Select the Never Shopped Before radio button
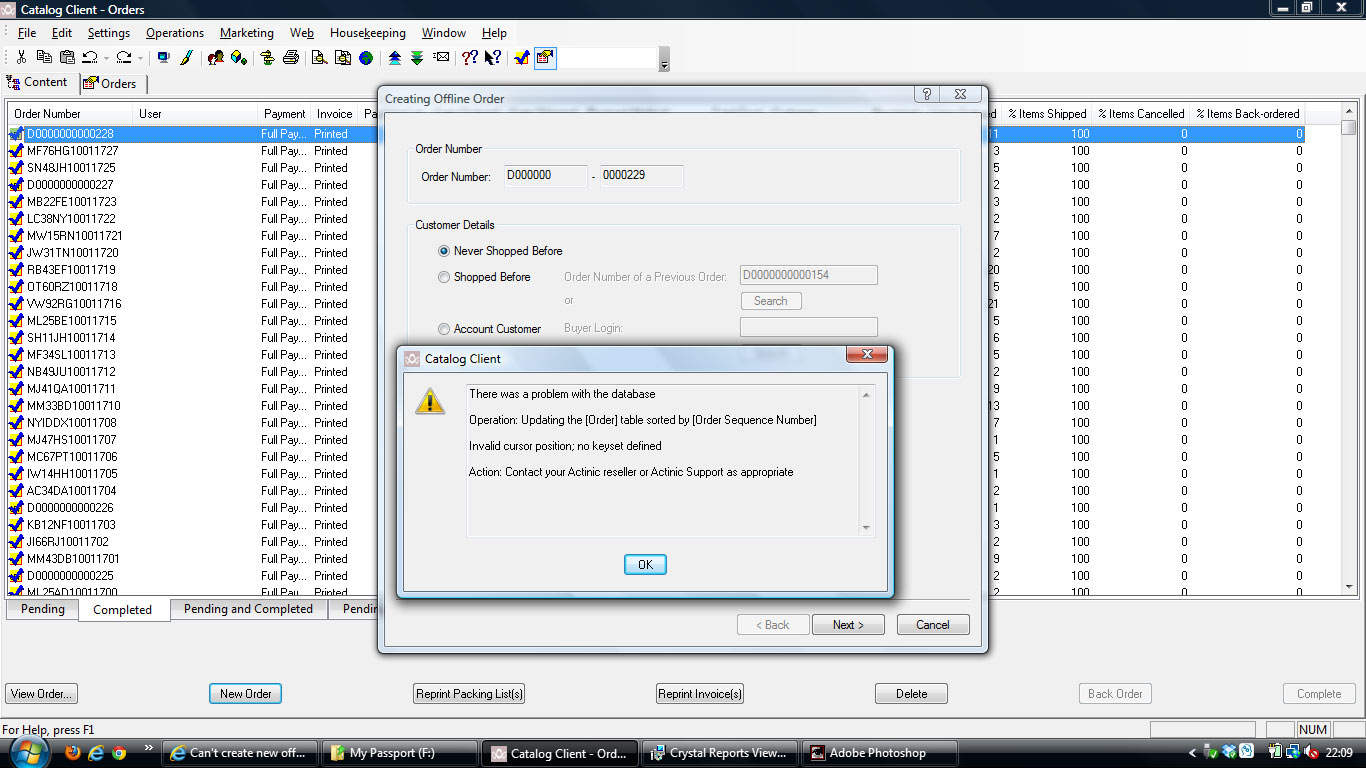Image resolution: width=1366 pixels, height=768 pixels. coord(444,251)
